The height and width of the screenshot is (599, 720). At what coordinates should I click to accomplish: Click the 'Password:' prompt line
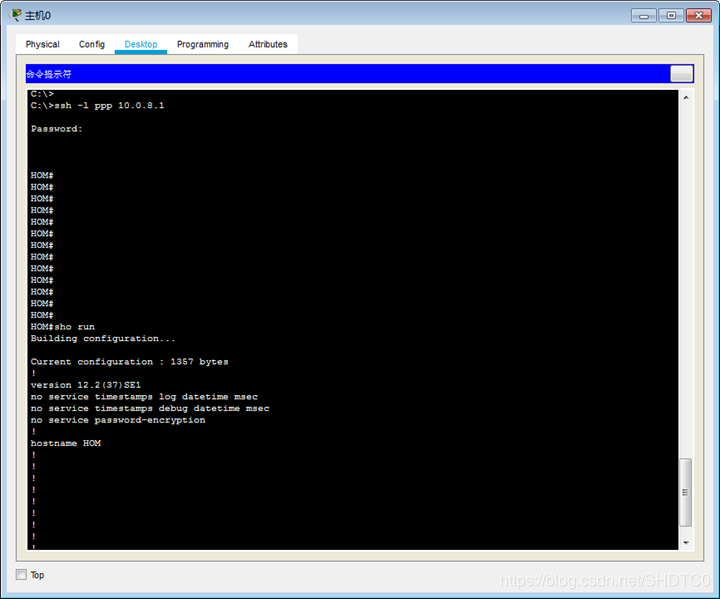click(56, 129)
